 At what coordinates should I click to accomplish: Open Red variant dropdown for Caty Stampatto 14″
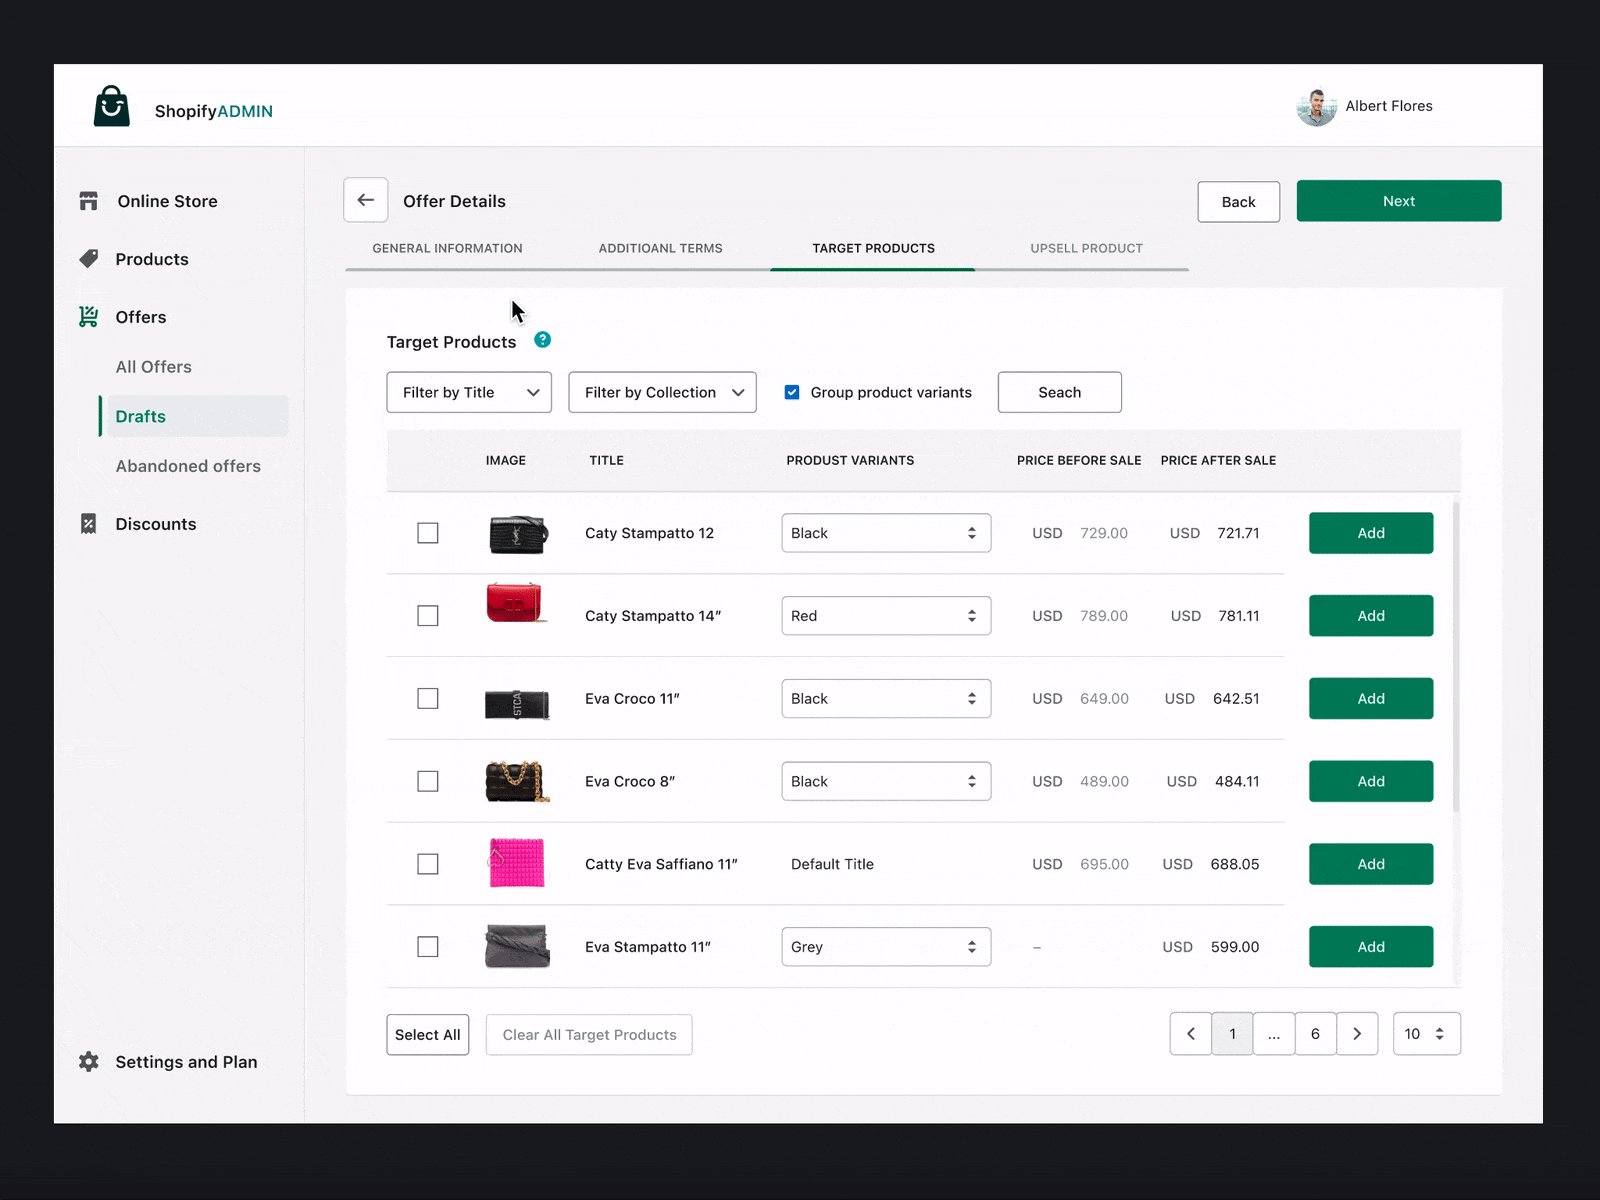[x=886, y=616]
